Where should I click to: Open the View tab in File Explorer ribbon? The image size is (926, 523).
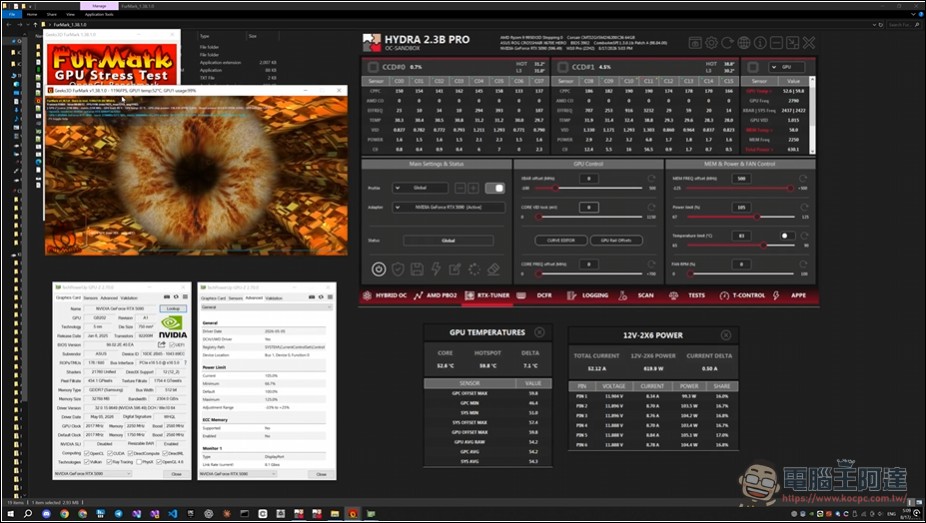pos(70,14)
